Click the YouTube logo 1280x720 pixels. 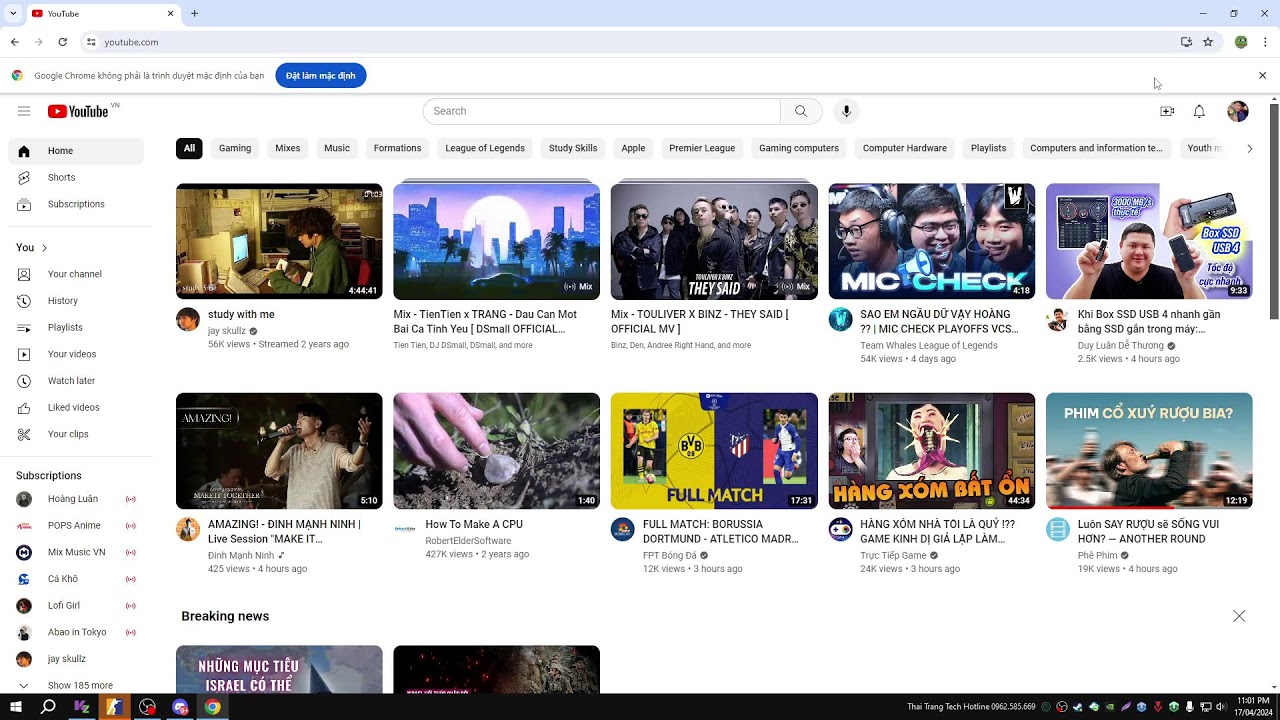coord(78,111)
